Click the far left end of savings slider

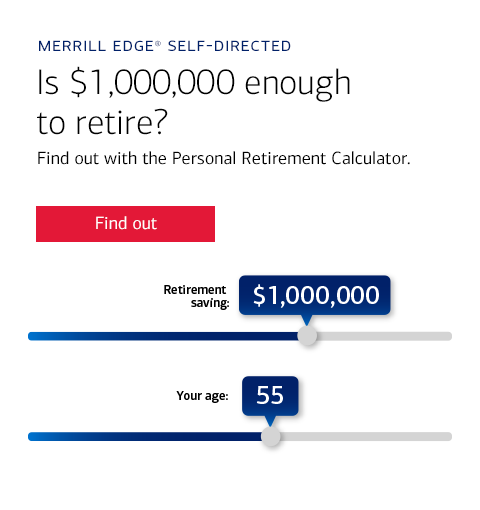click(x=31, y=336)
